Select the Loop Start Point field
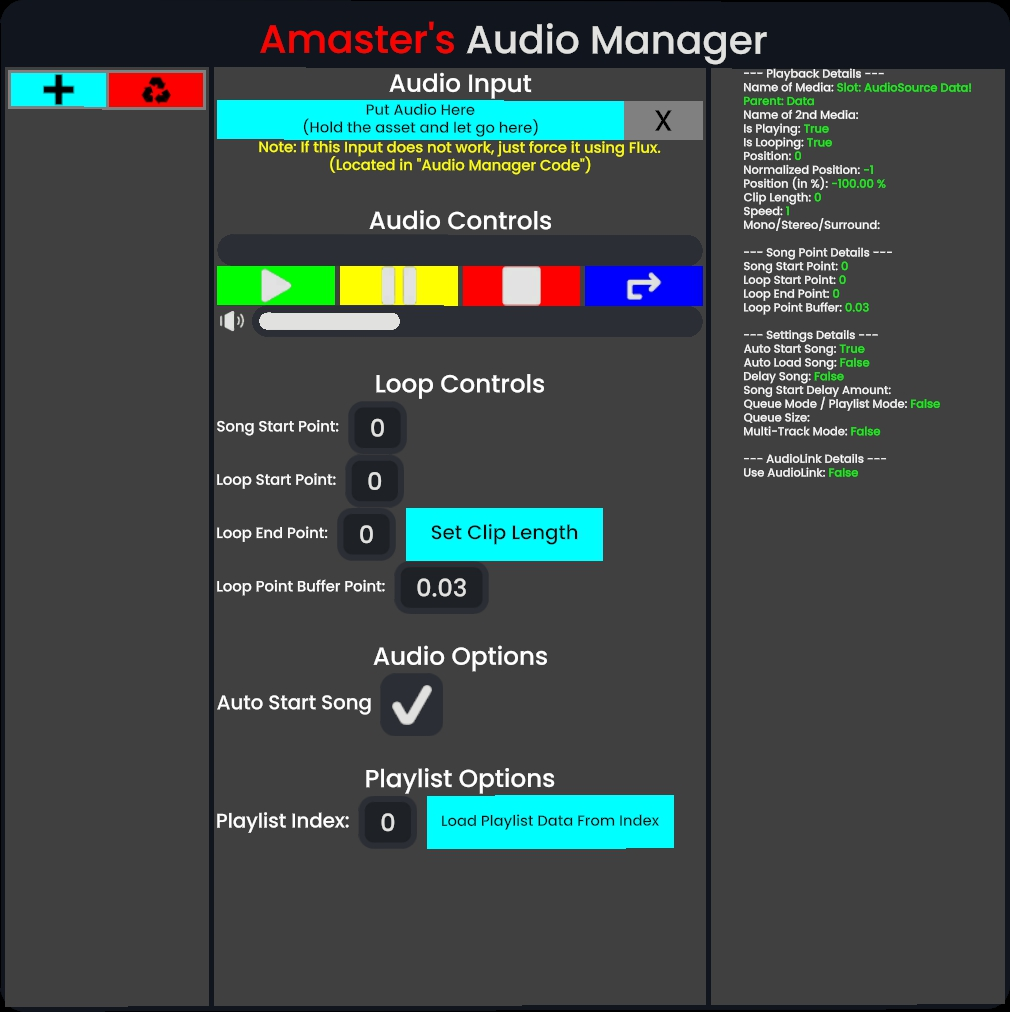 (374, 482)
